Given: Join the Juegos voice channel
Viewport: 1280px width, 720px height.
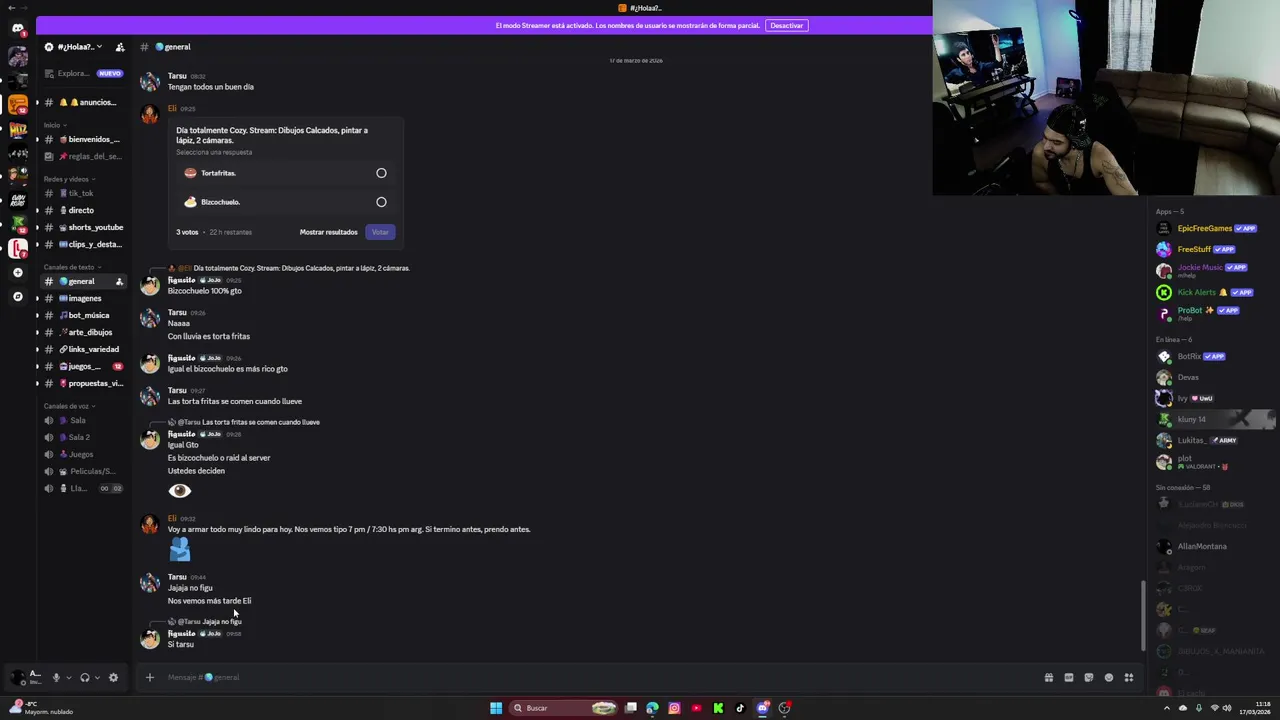Looking at the screenshot, I should 83,454.
